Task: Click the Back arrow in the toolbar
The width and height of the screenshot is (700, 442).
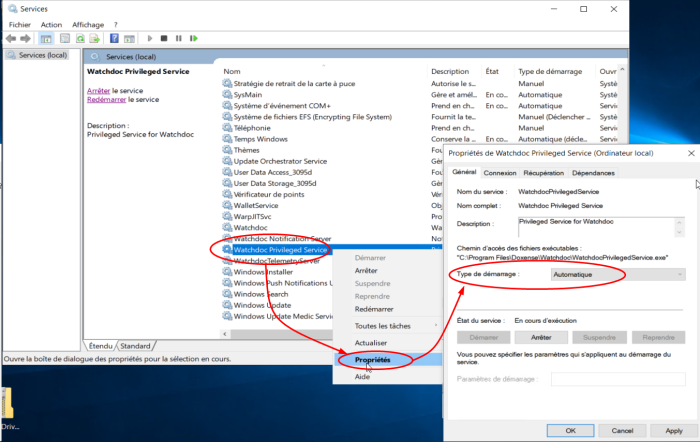Action: [x=11, y=38]
